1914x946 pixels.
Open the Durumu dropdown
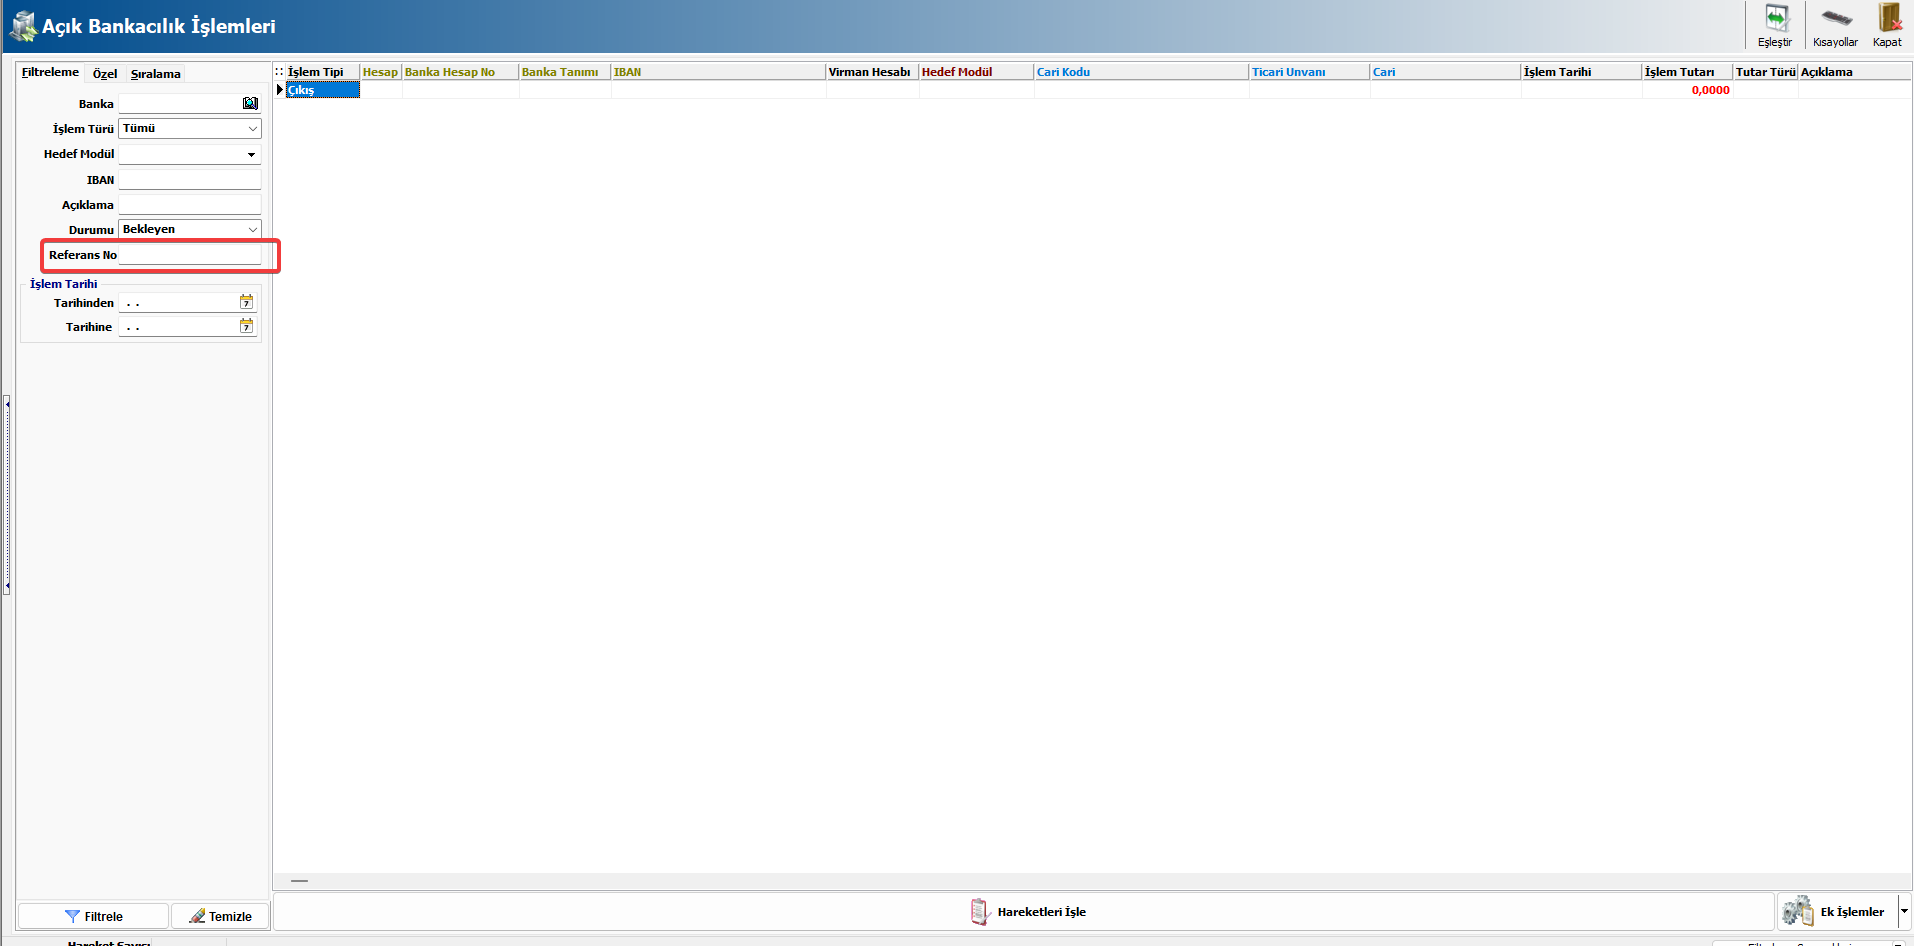[x=252, y=230]
